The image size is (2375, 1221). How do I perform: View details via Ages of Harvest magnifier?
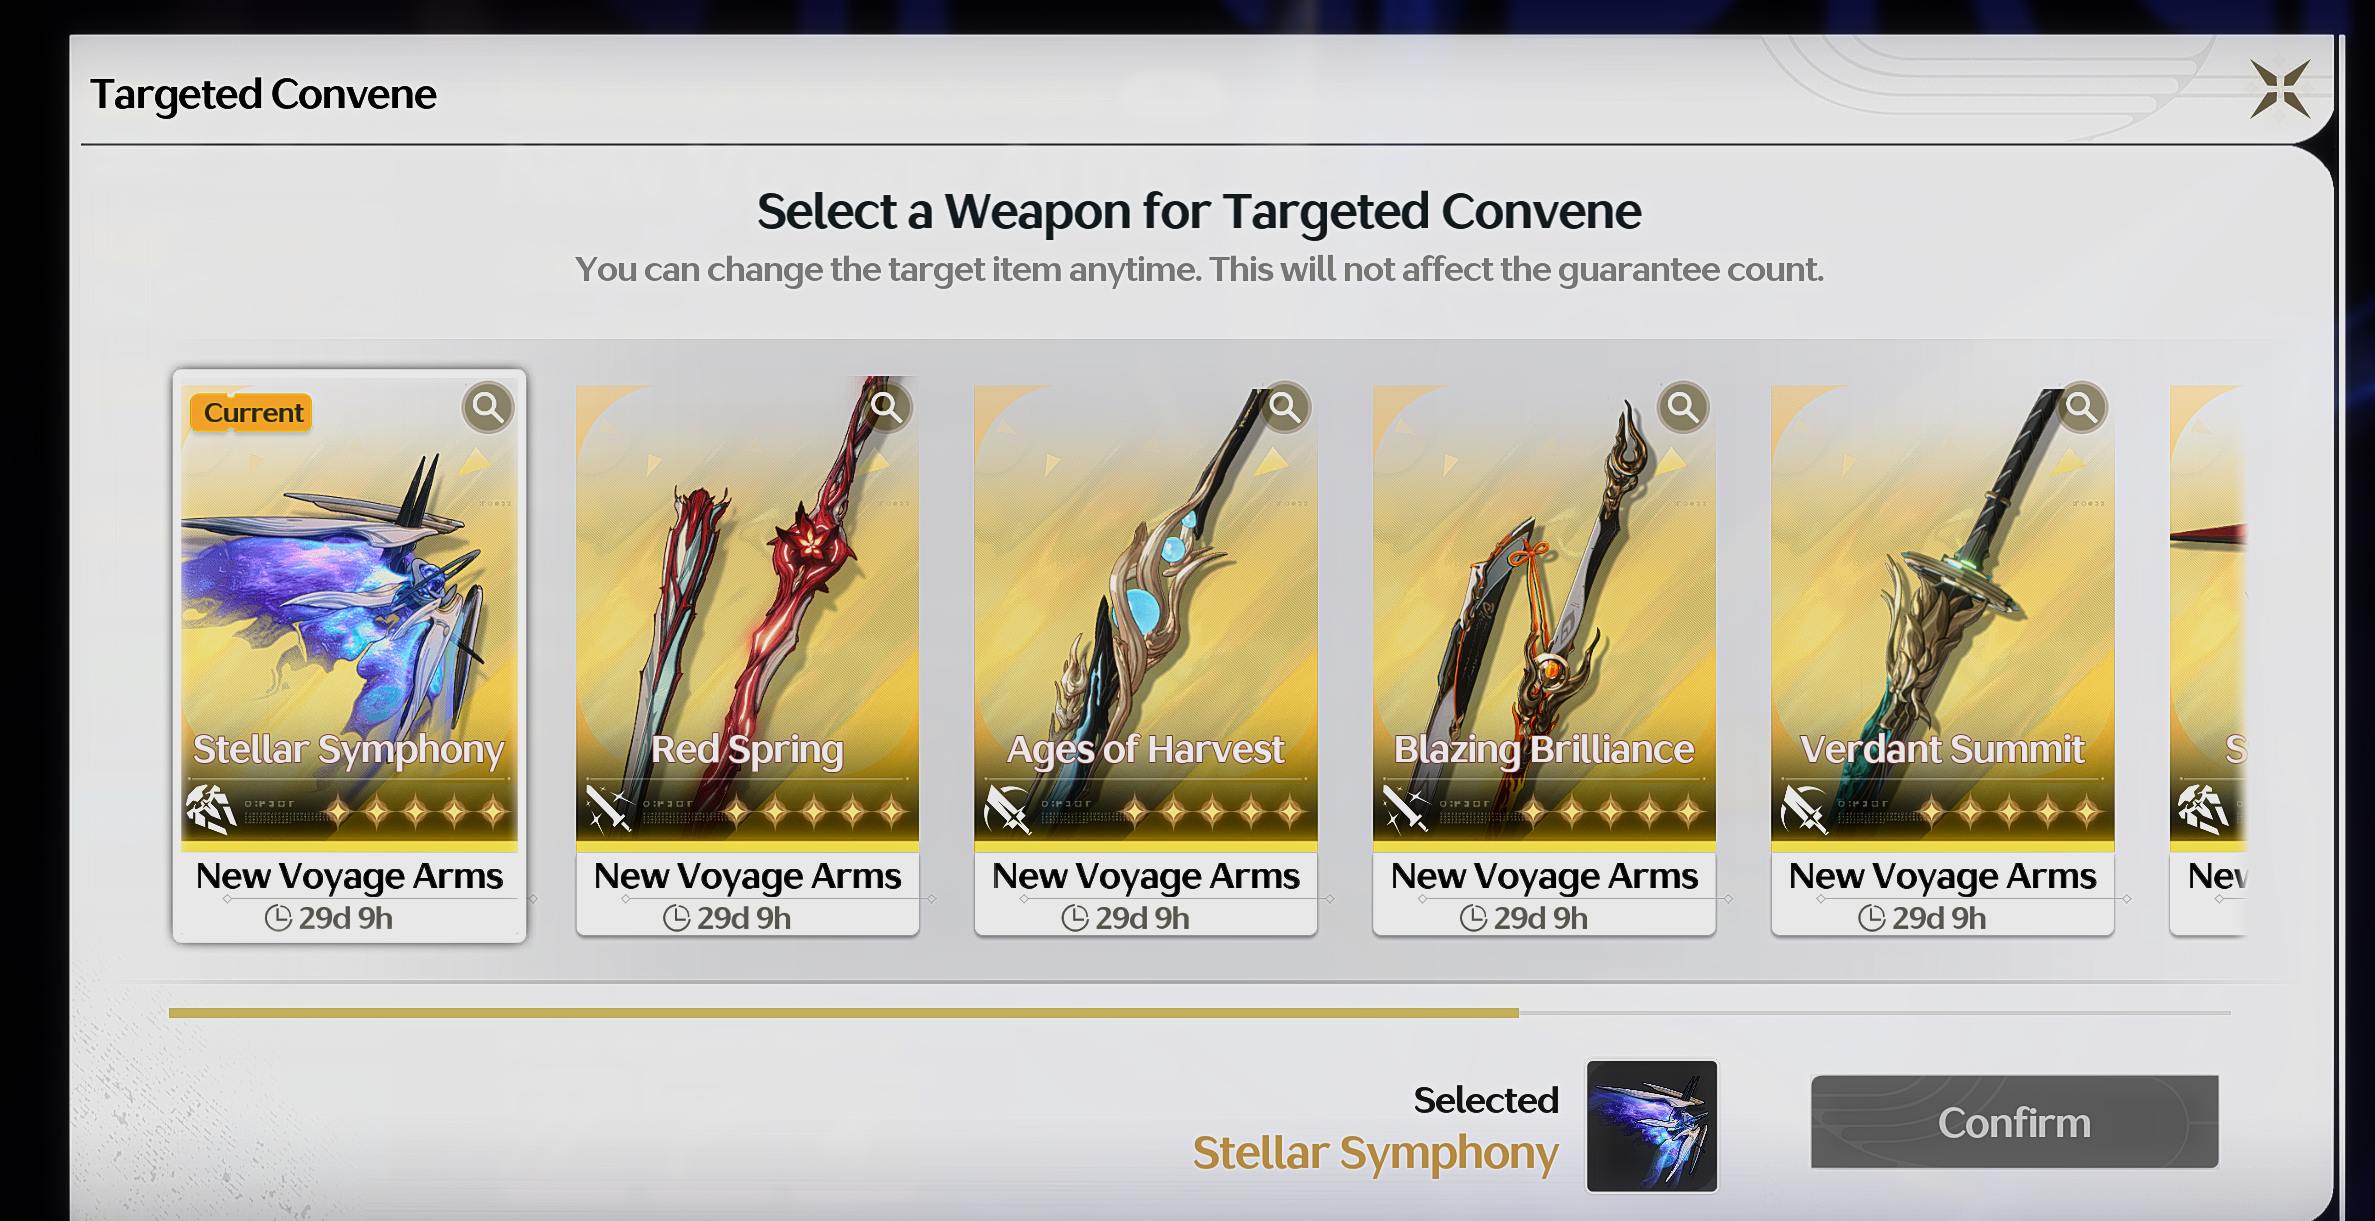point(1285,408)
